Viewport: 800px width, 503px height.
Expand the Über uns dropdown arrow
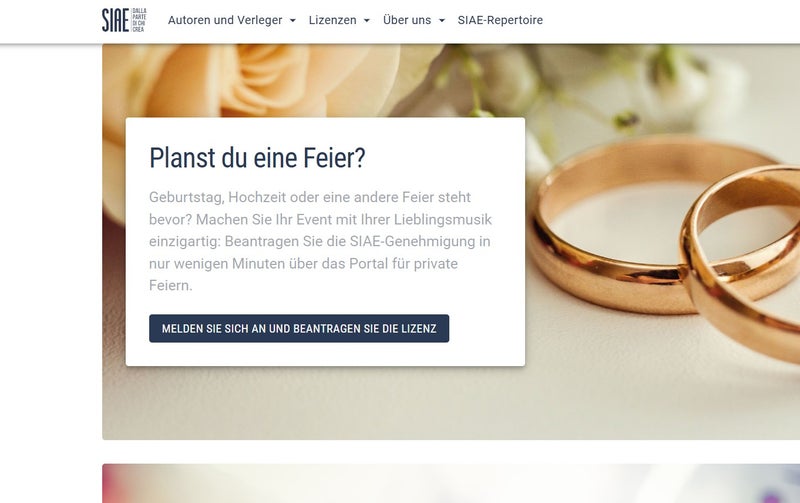(x=442, y=20)
